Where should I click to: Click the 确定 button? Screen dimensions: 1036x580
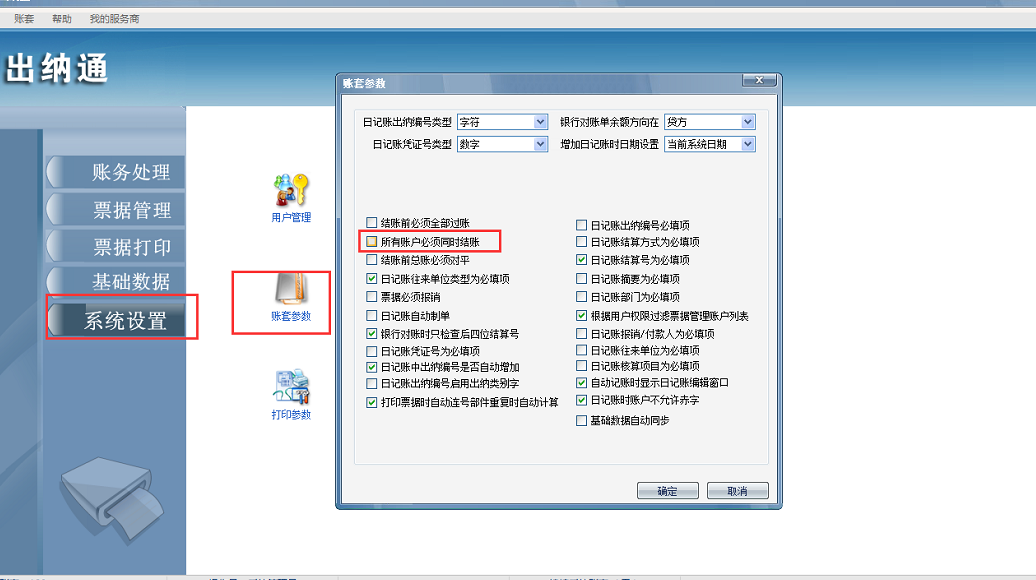667,491
